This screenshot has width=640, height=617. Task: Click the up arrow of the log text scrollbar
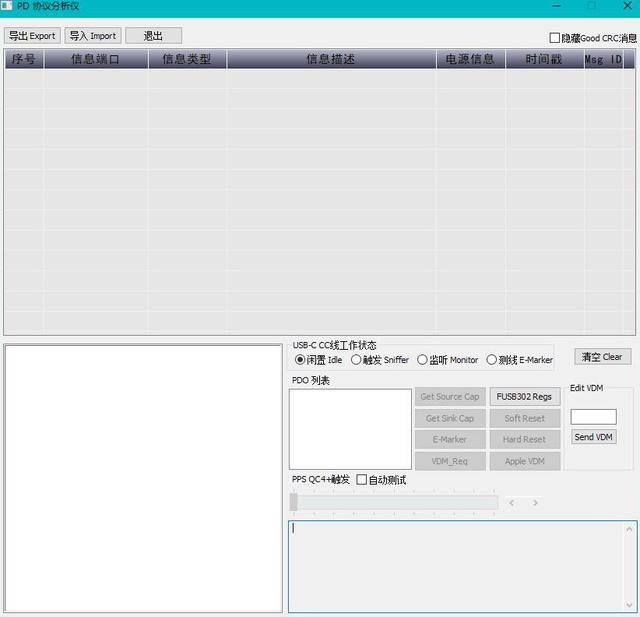point(629,529)
